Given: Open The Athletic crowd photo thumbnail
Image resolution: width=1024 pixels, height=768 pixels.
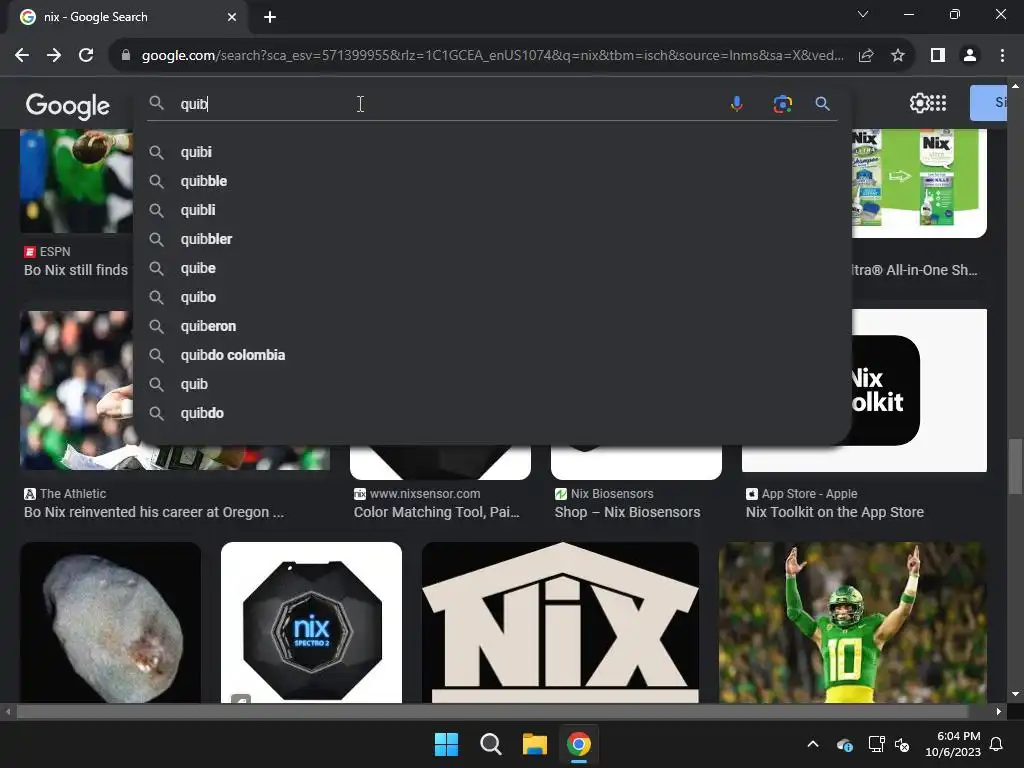Looking at the screenshot, I should pyautogui.click(x=76, y=391).
